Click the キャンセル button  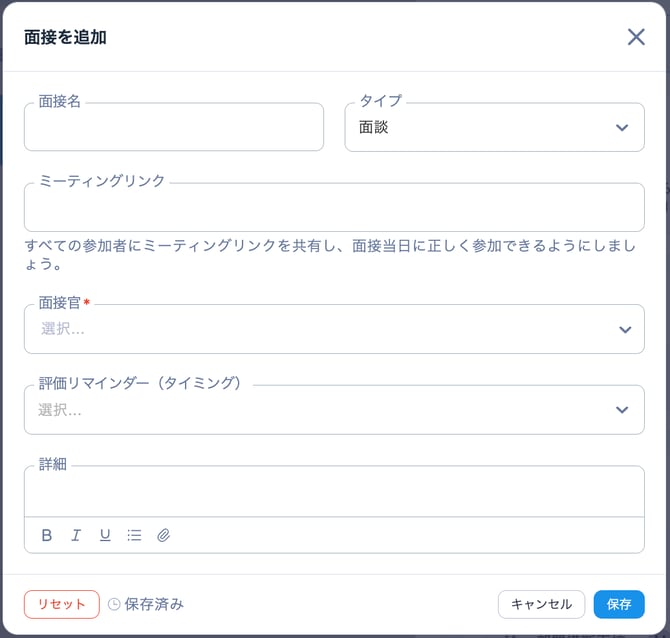click(x=541, y=604)
